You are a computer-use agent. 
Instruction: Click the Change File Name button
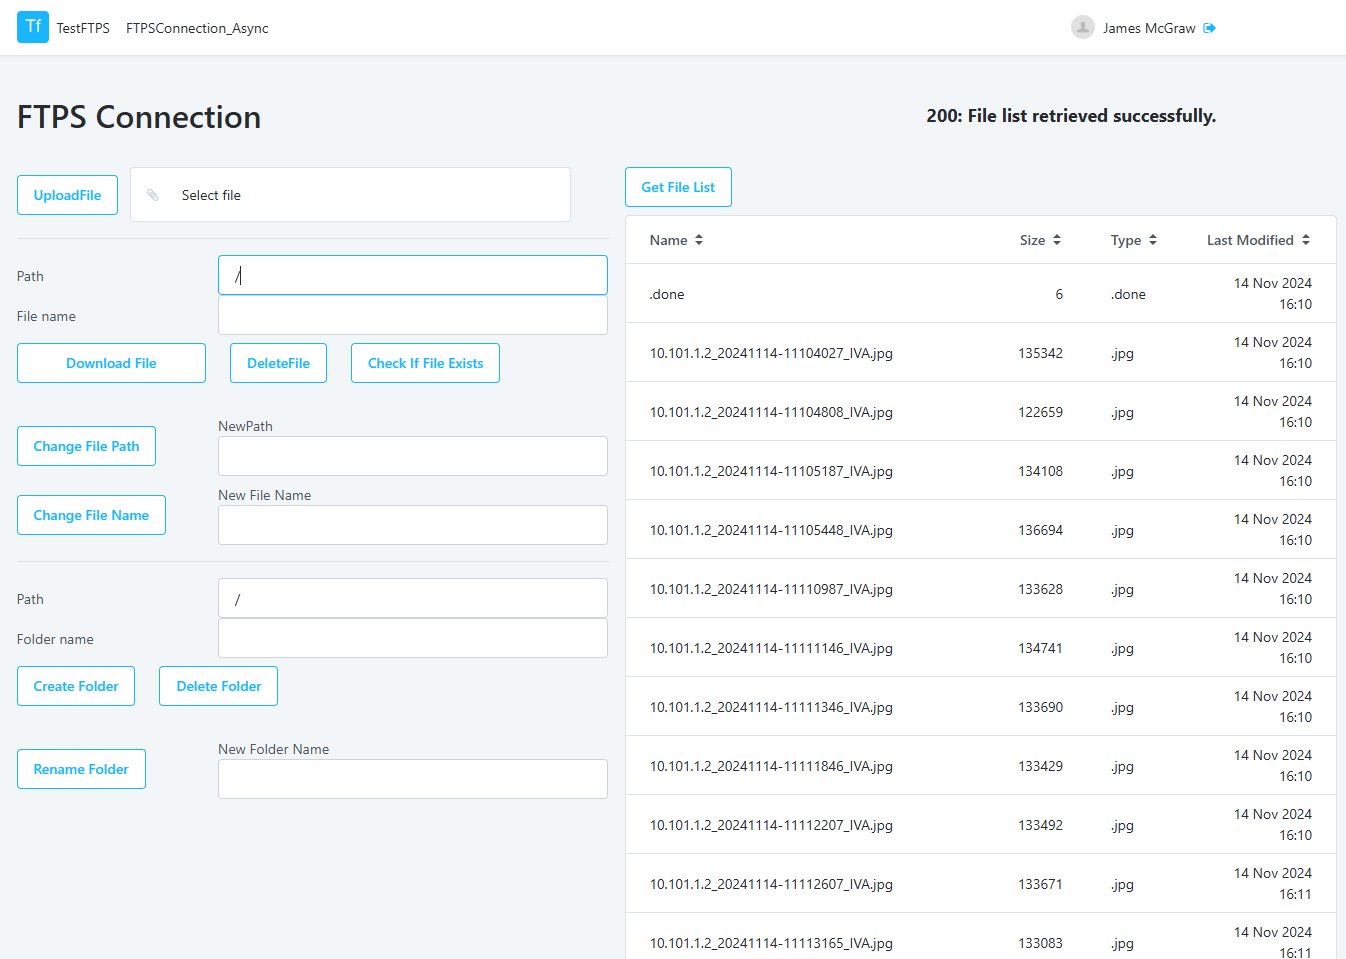coord(91,515)
